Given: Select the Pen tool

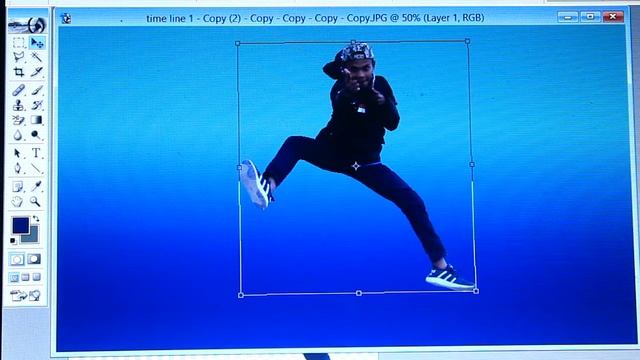Looking at the screenshot, I should coord(17,168).
